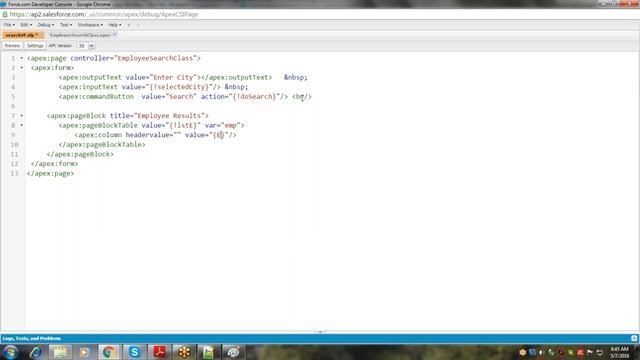Open the orange flower app in taskbar

184,352
